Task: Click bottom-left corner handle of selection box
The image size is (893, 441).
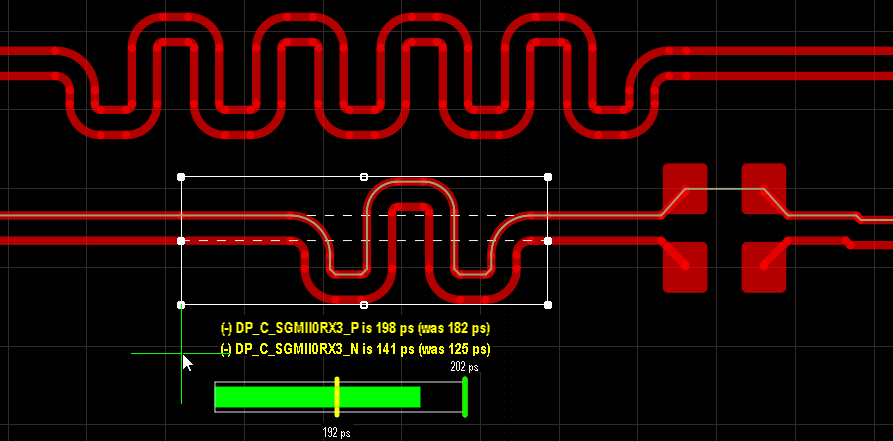Action: point(181,305)
